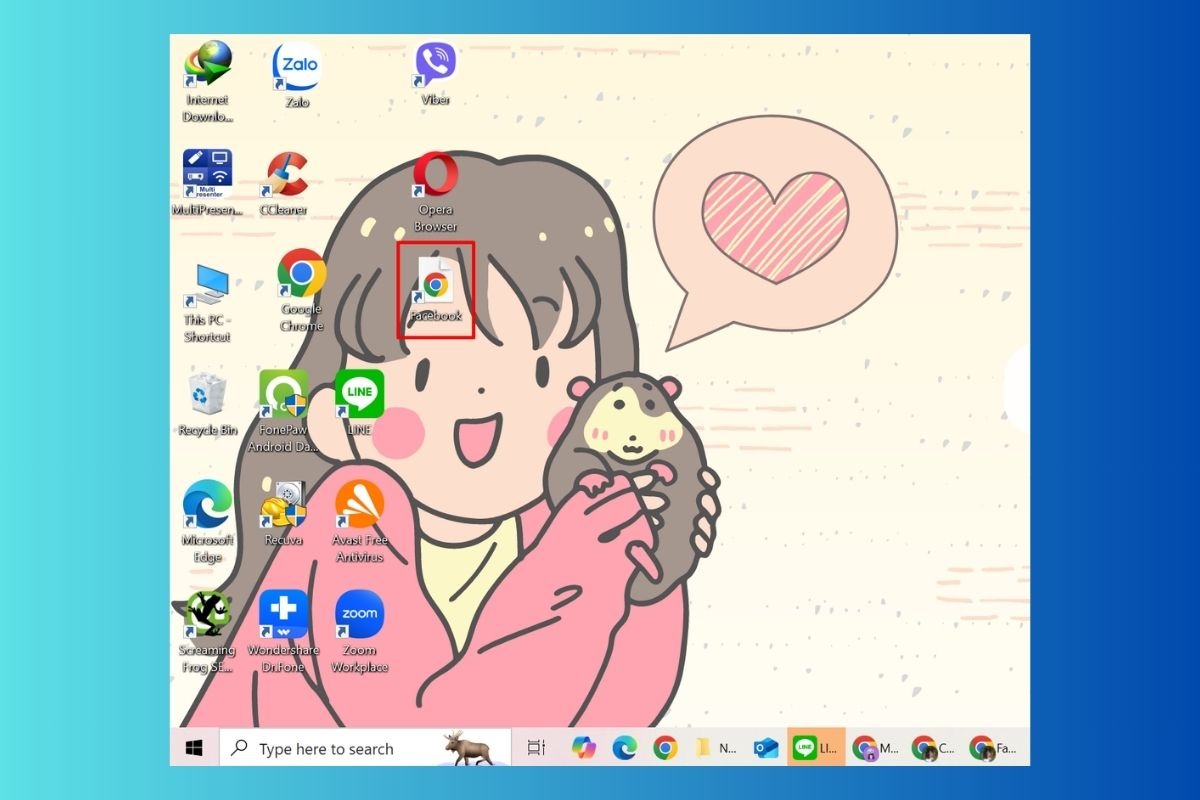Click the Wondershare Dr.Fone shortcut

(x=283, y=631)
